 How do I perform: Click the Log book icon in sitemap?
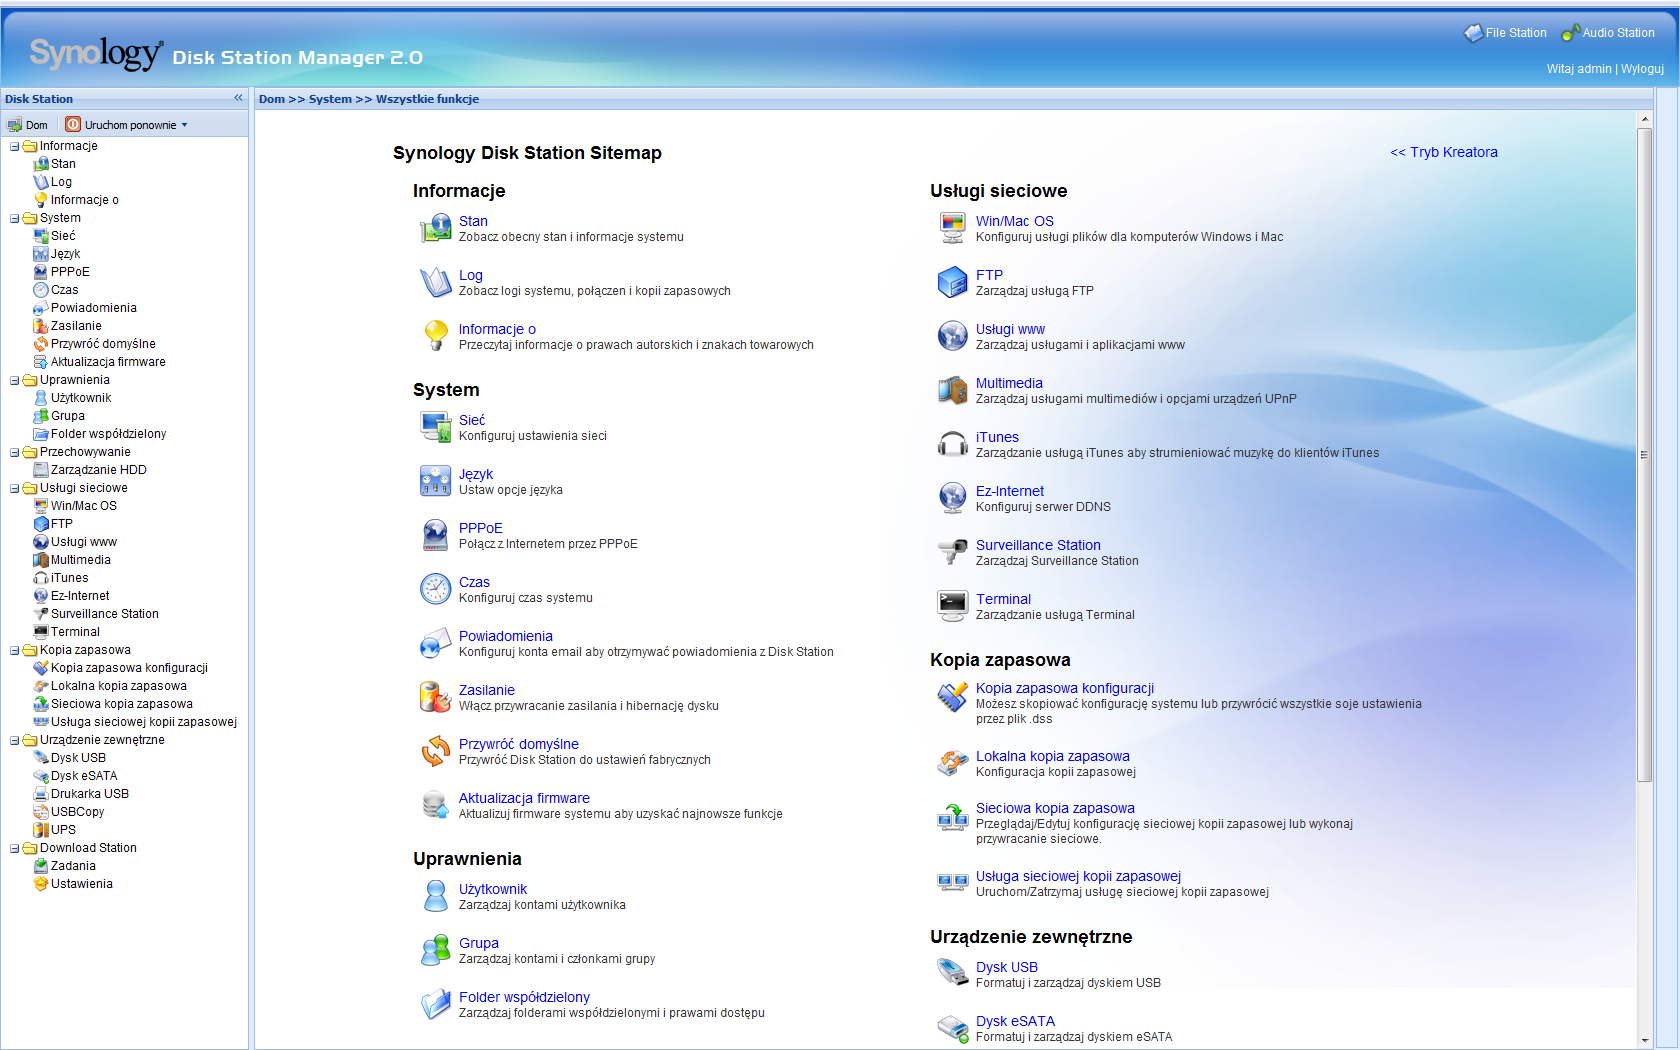pos(435,282)
